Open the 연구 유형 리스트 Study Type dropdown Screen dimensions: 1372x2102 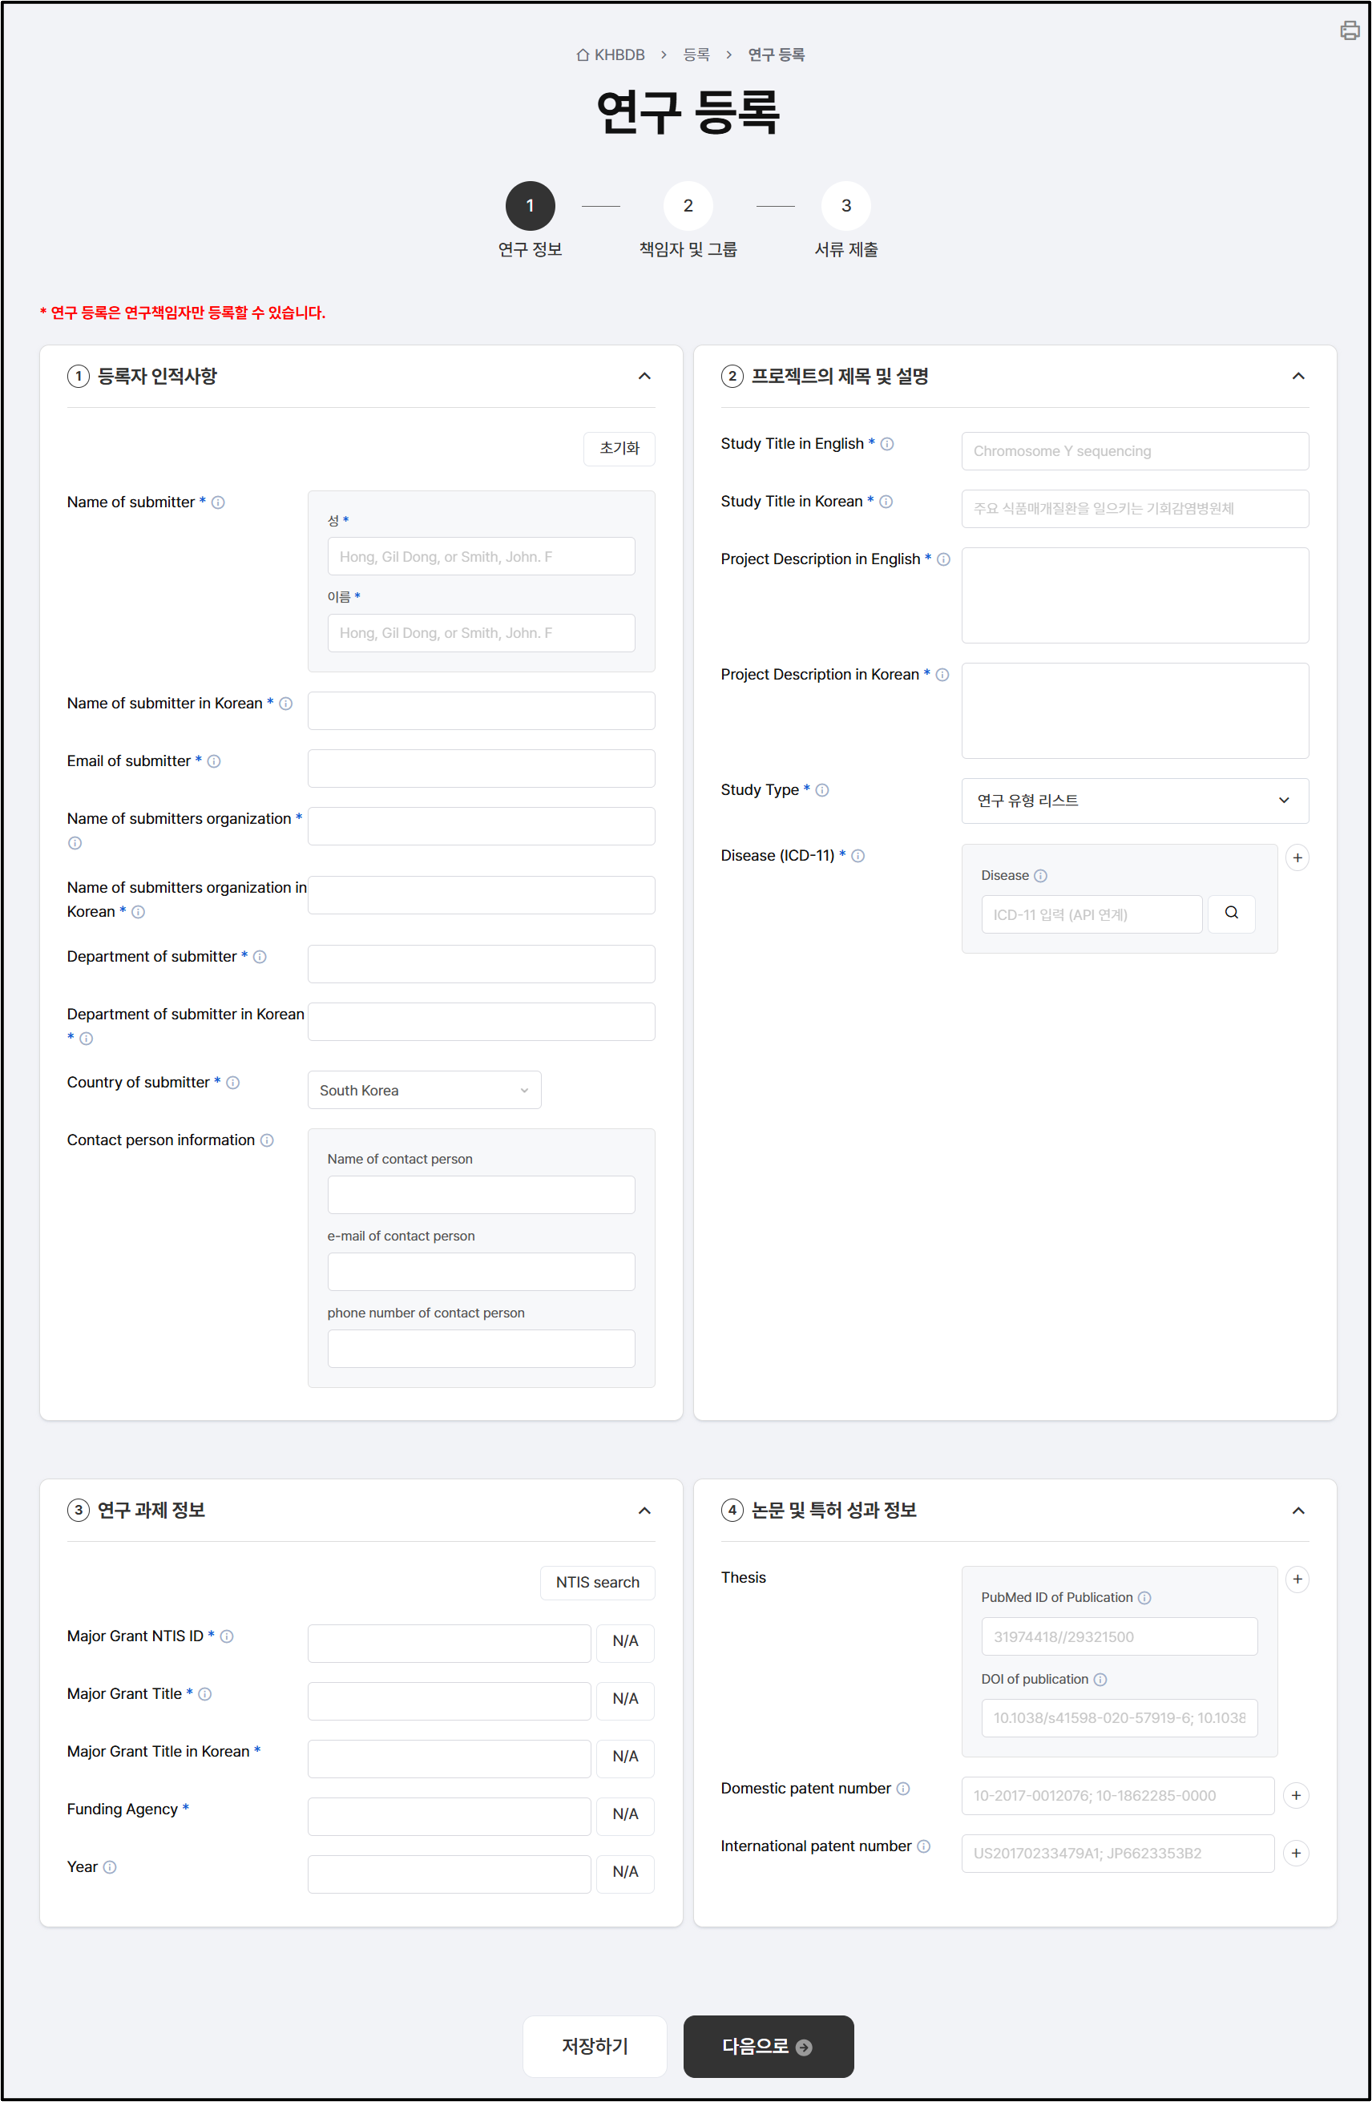coord(1134,801)
